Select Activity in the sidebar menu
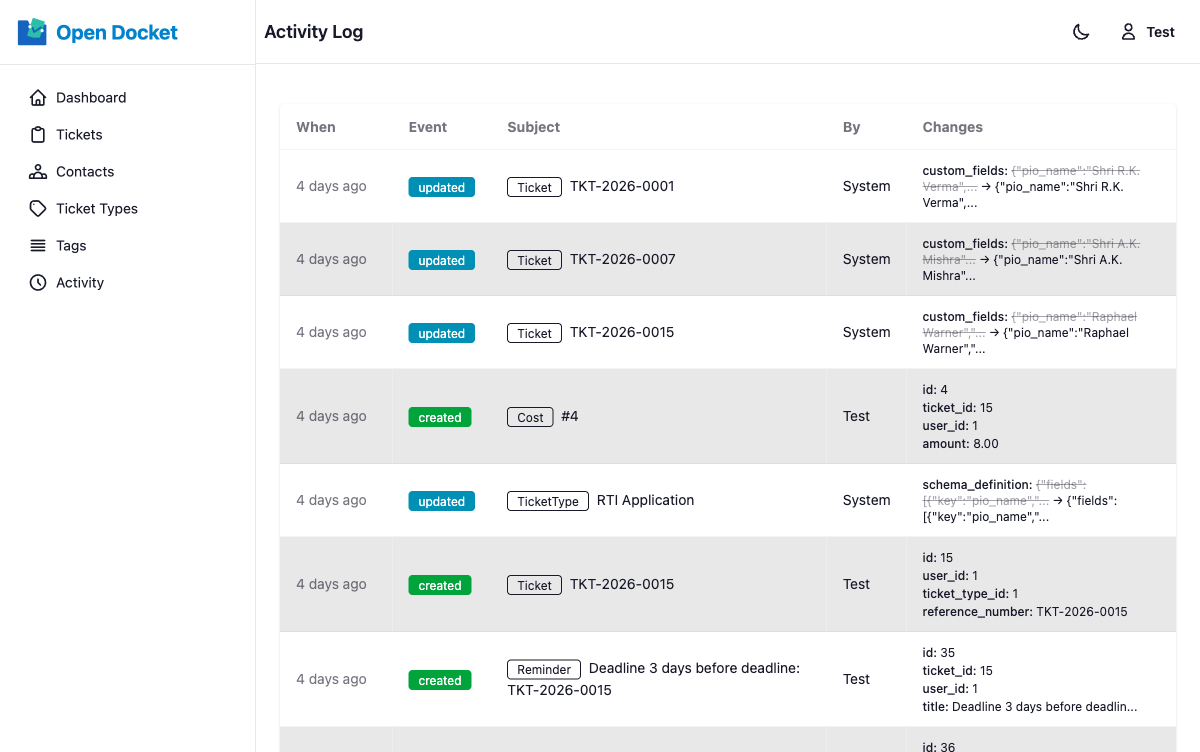 point(79,282)
